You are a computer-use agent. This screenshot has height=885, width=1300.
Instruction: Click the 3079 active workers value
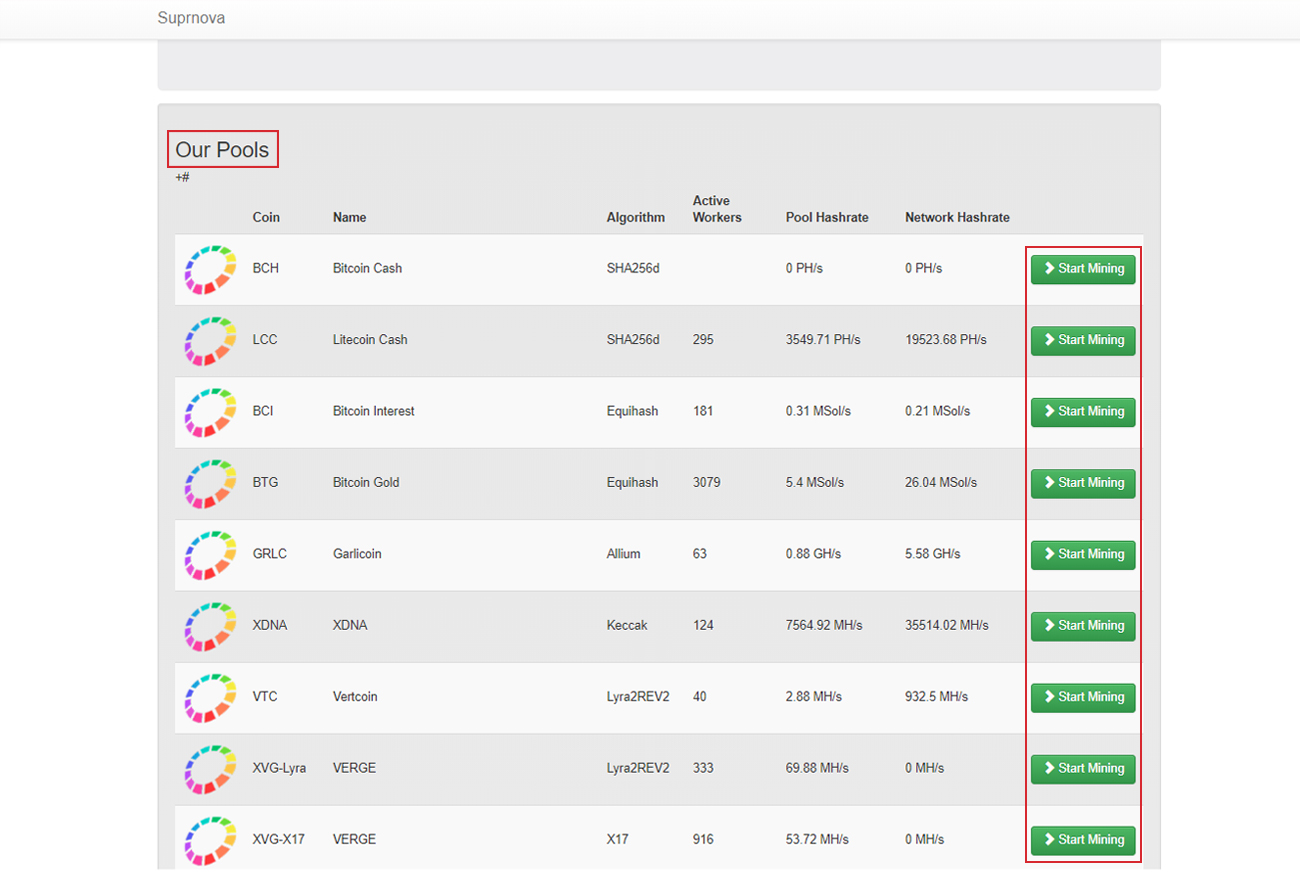(706, 483)
